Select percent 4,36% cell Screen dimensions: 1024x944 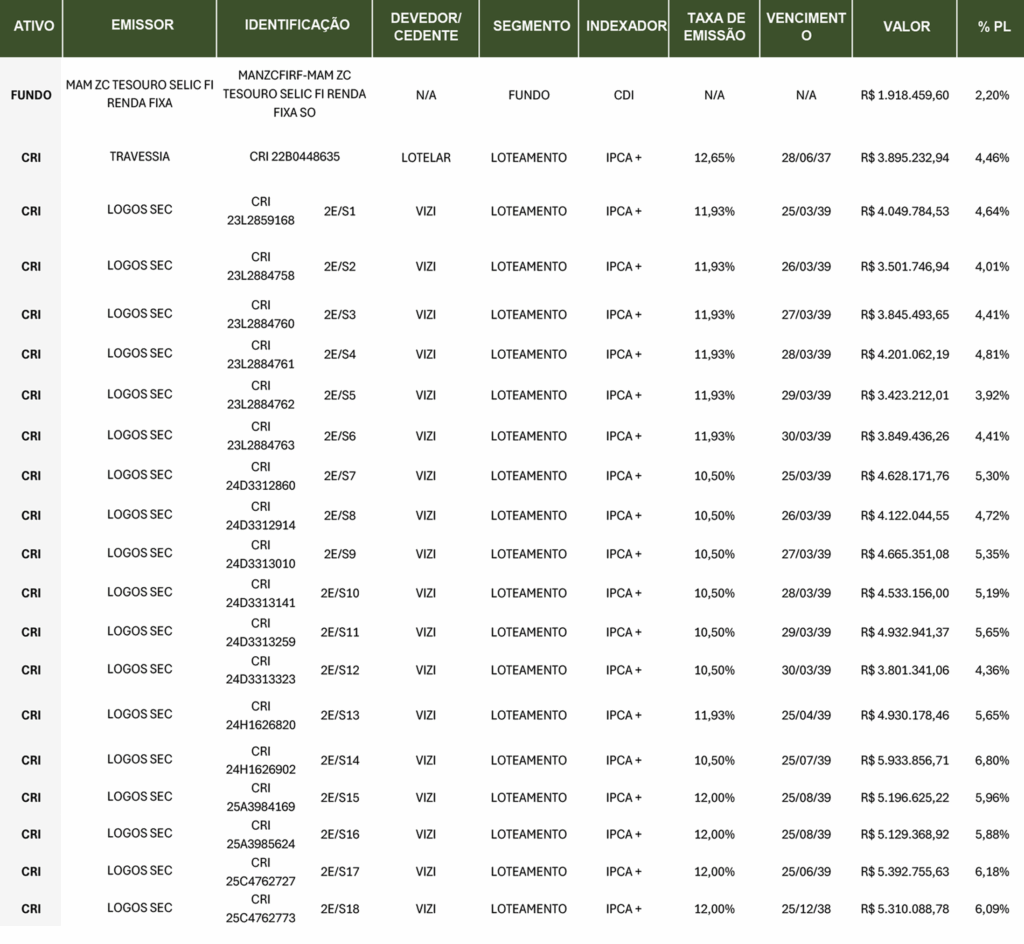click(991, 670)
